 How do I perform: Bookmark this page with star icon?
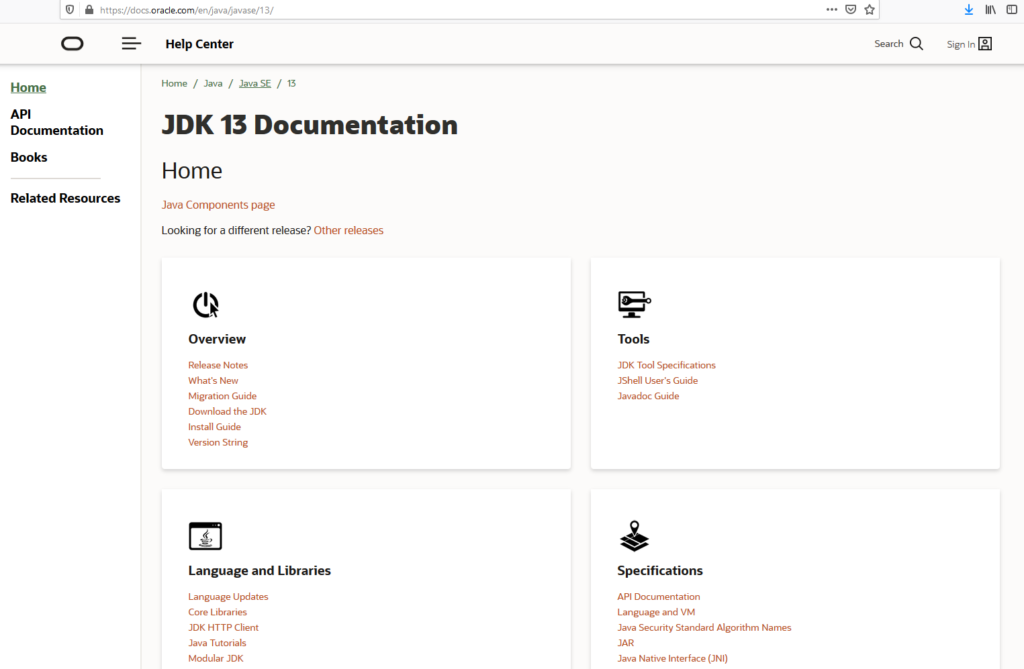[x=869, y=9]
